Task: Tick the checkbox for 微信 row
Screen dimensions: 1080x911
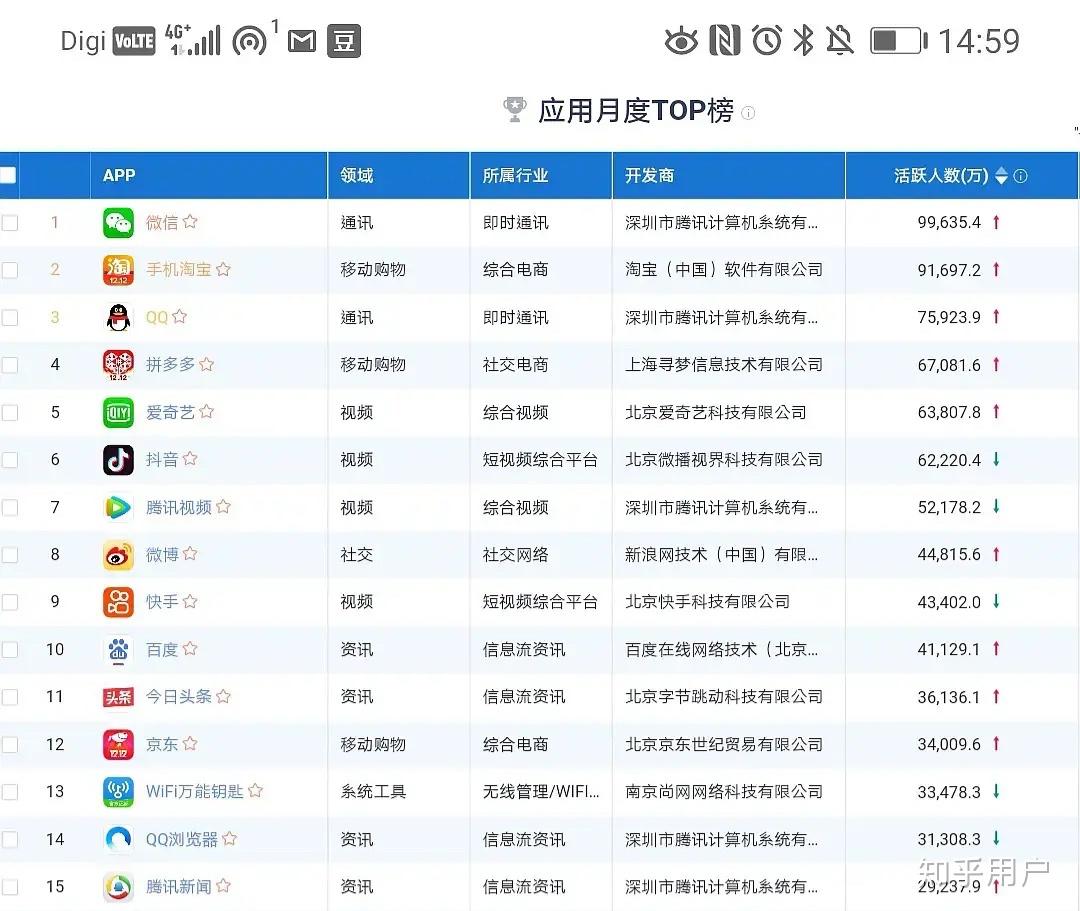Action: click(x=10, y=223)
